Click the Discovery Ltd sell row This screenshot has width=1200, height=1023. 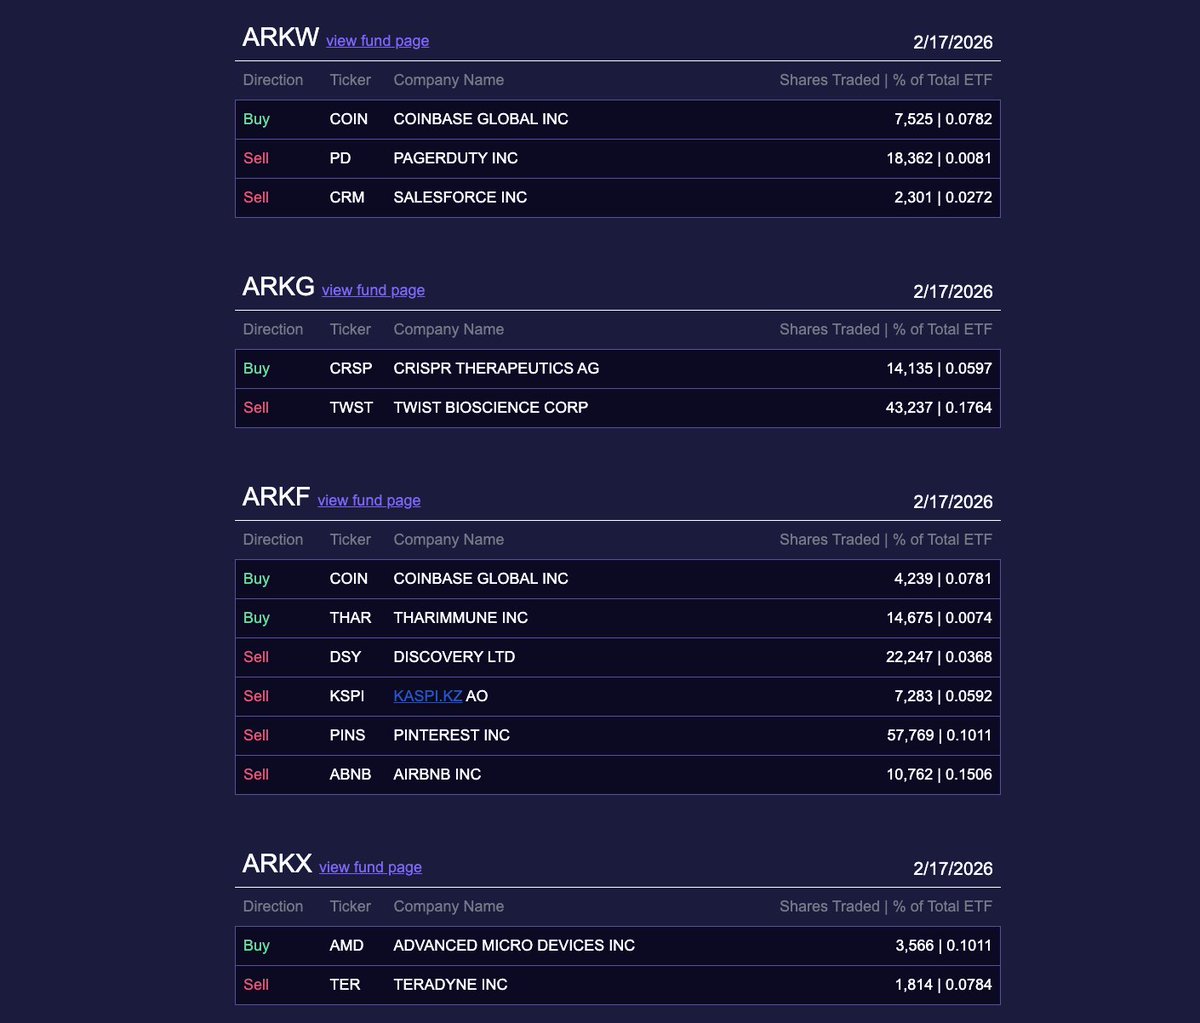pos(617,657)
